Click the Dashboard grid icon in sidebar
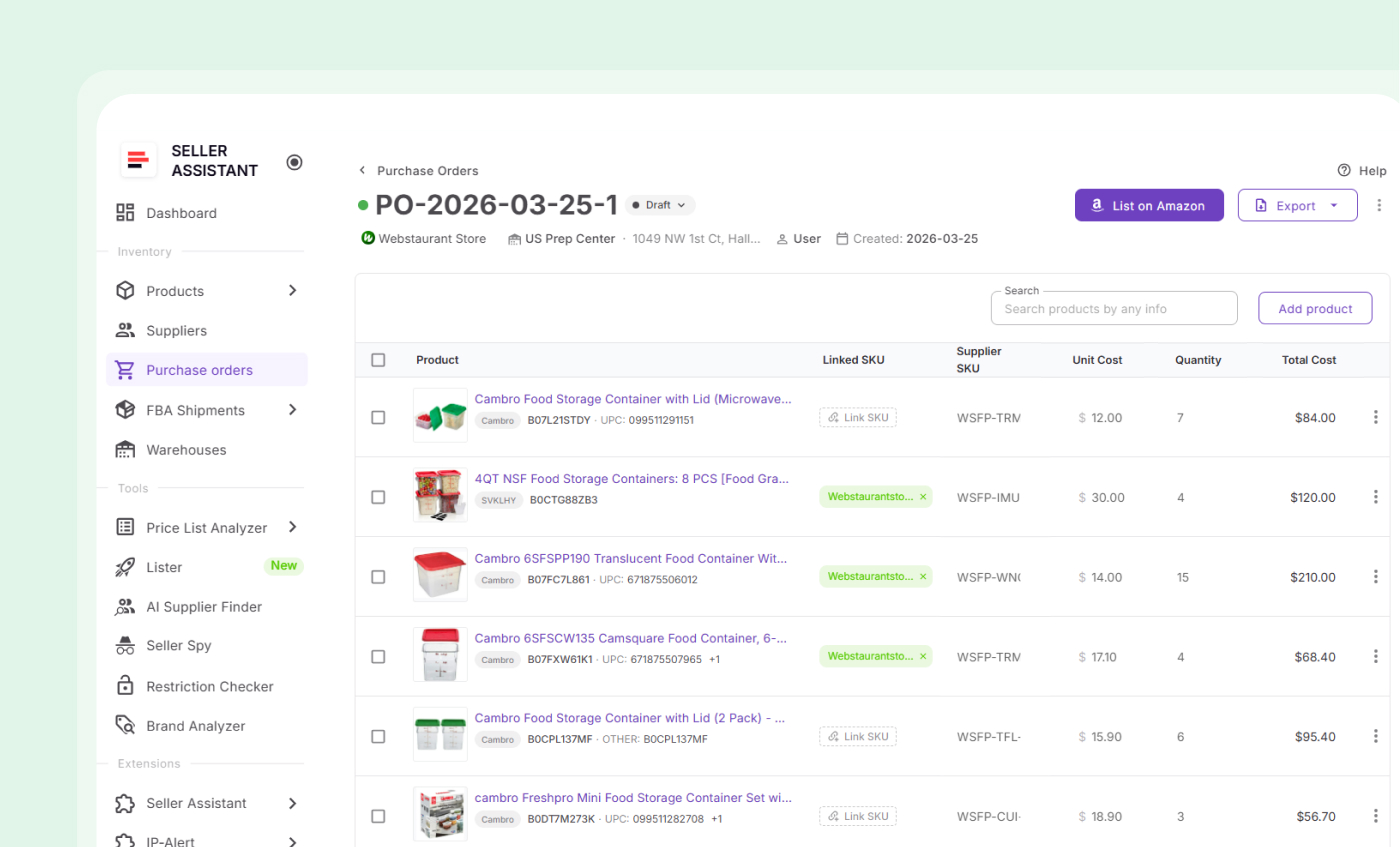The image size is (1400, 847). click(x=125, y=213)
